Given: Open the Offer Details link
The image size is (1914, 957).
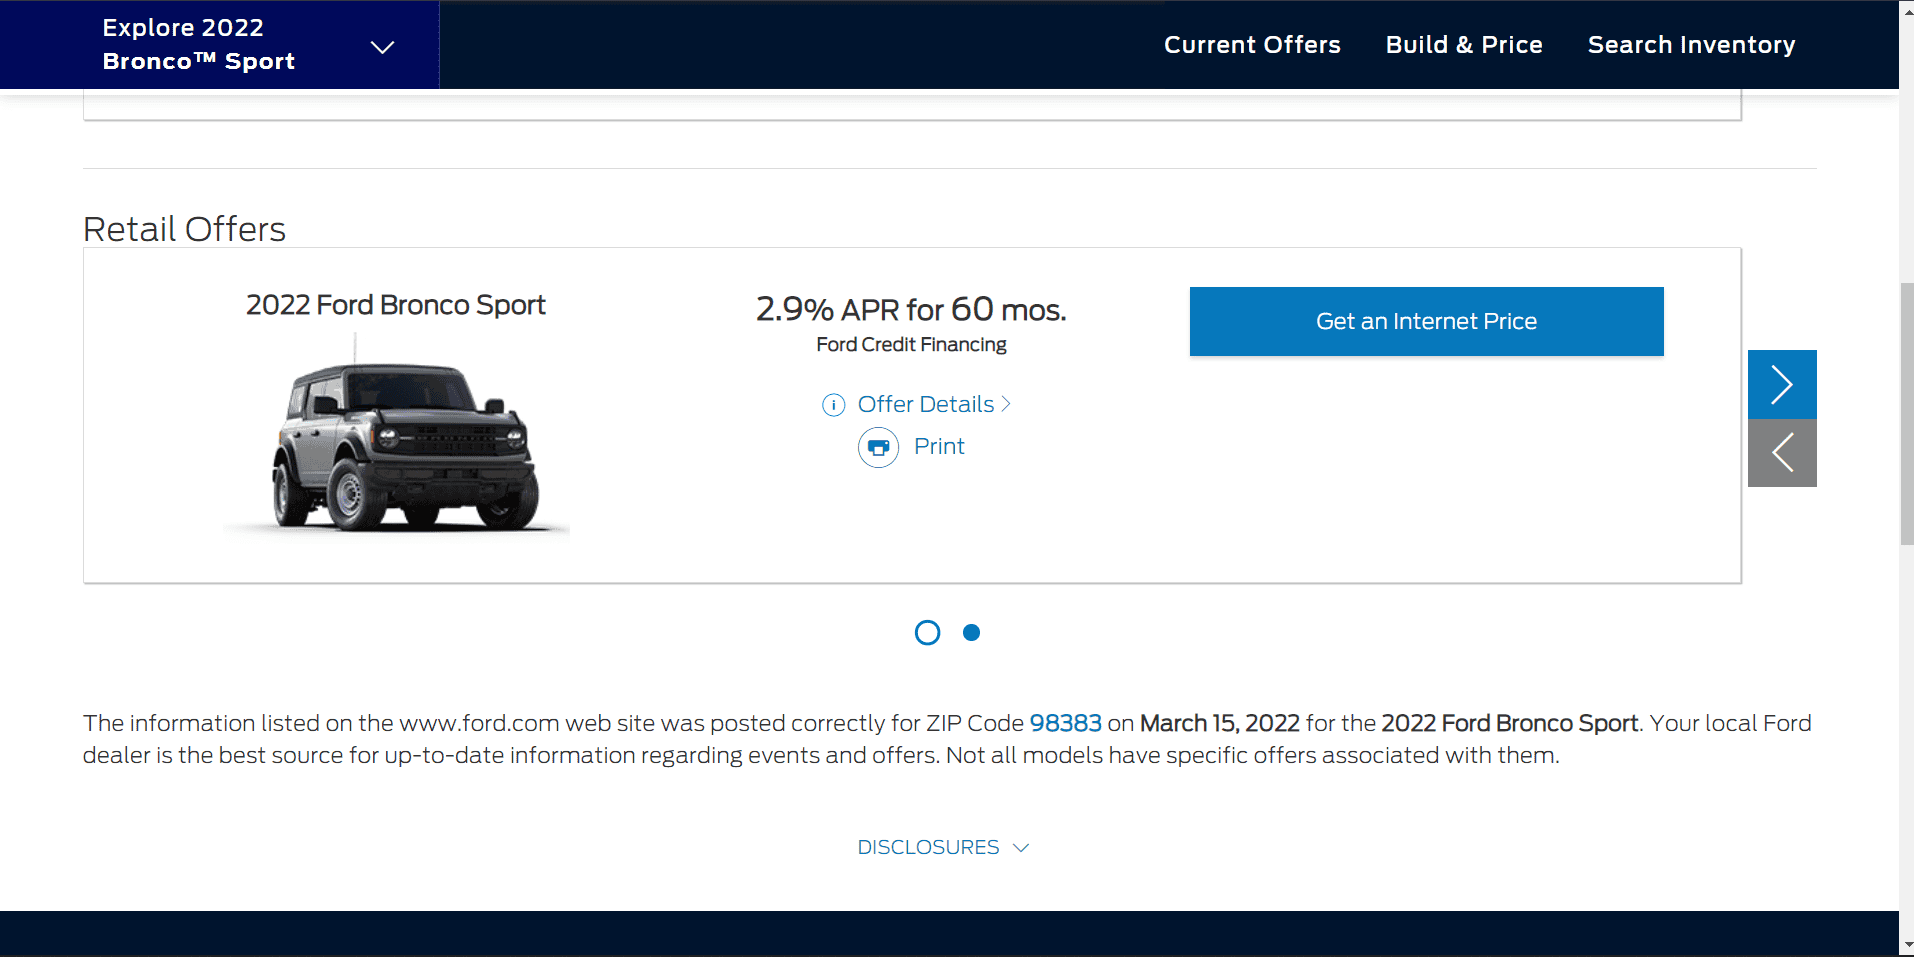Looking at the screenshot, I should pos(925,404).
